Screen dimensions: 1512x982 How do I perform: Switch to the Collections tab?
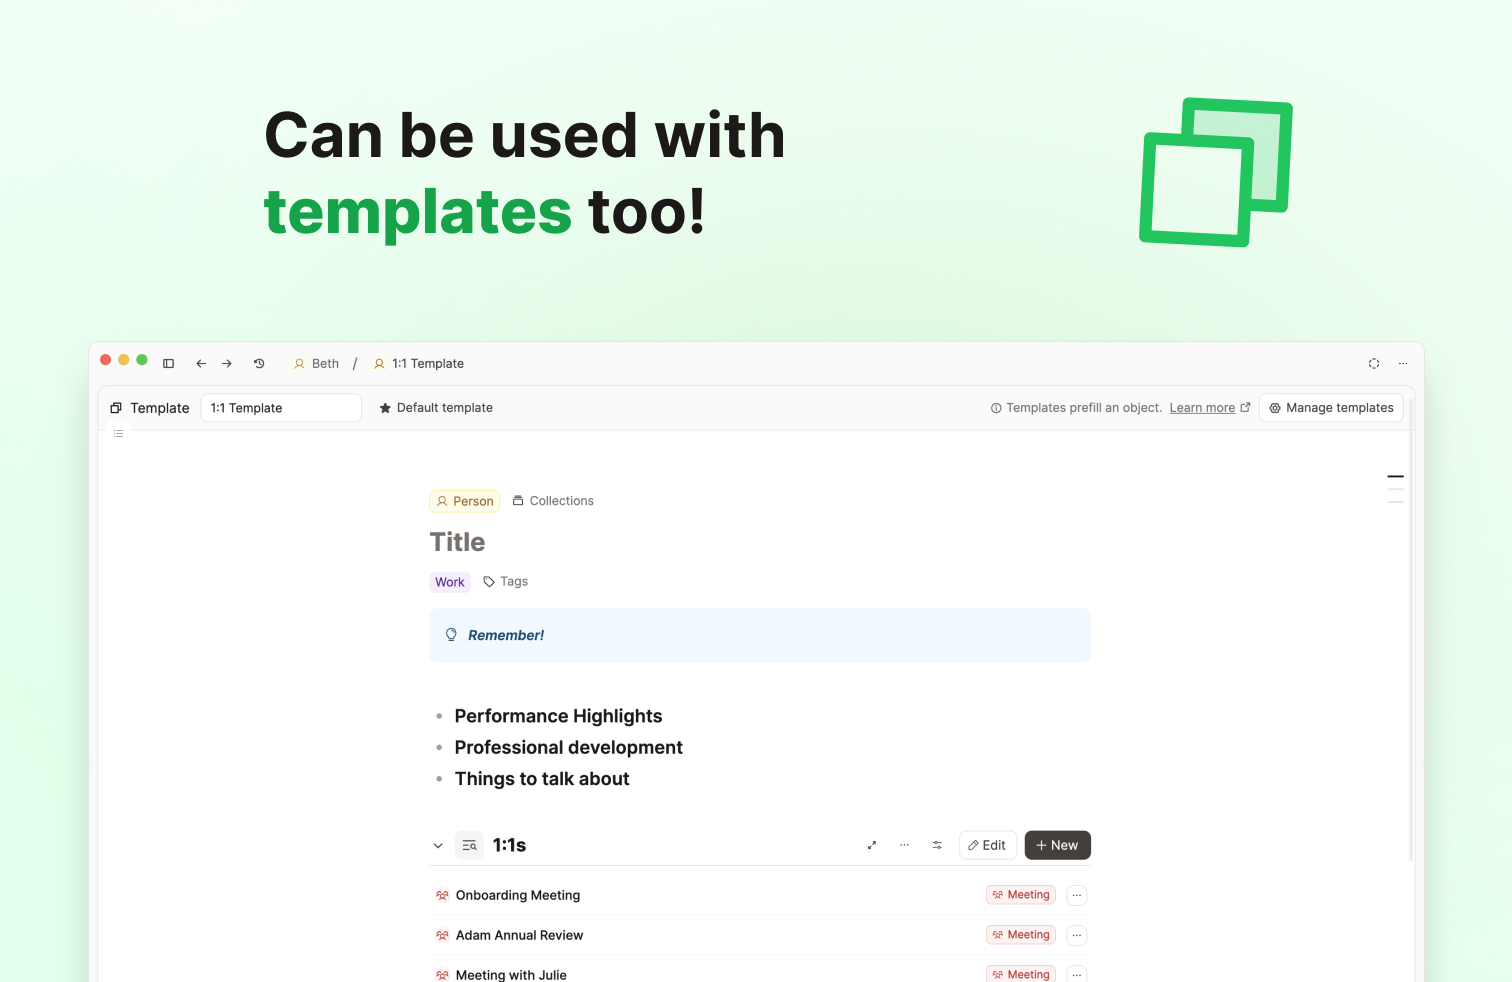coord(553,500)
